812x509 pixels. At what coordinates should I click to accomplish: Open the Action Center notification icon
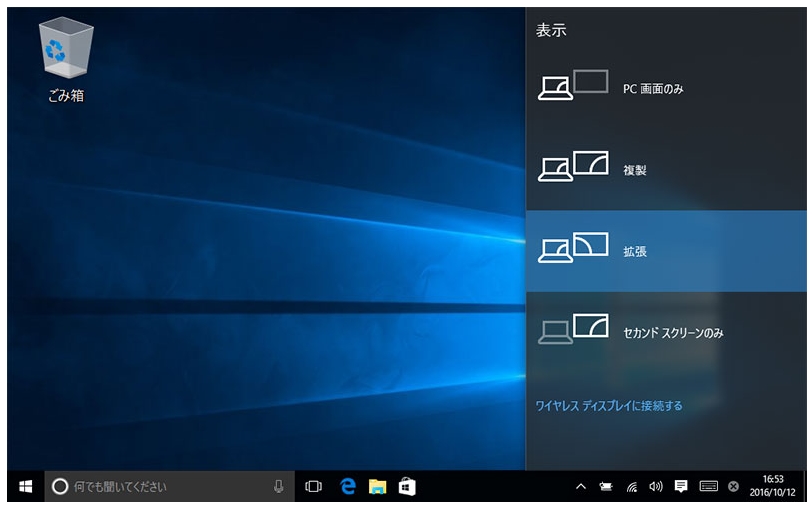681,486
